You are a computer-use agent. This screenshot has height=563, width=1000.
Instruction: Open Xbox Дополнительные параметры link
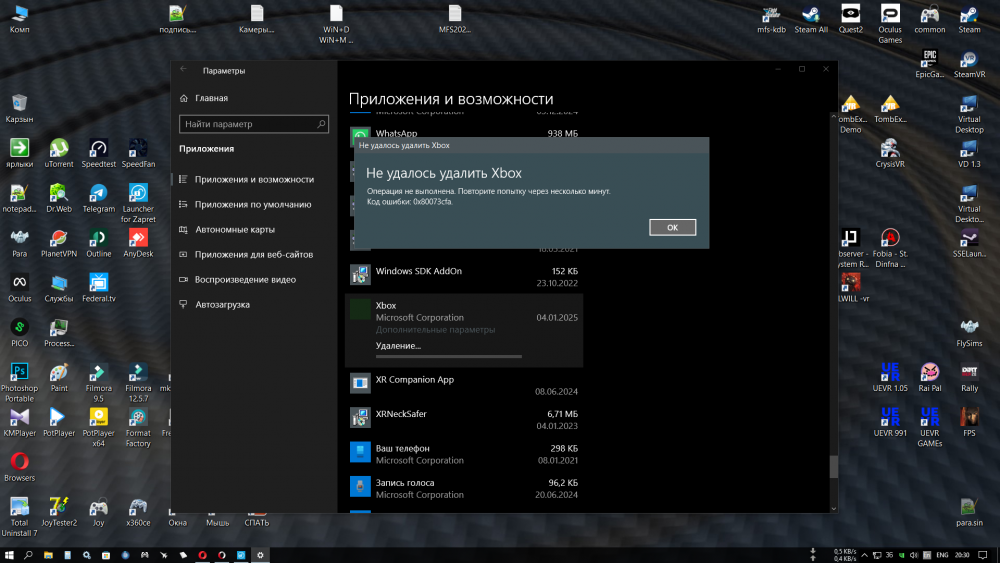(x=435, y=330)
